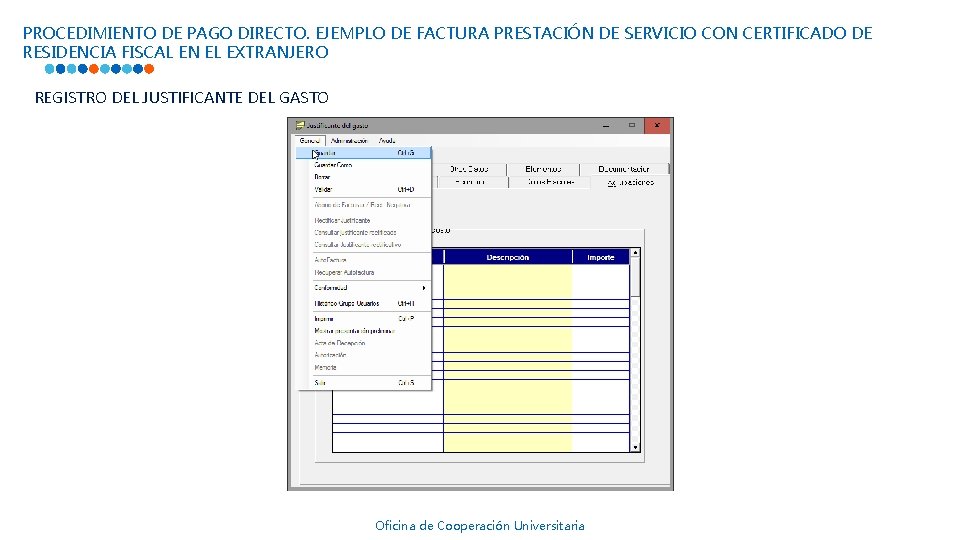Viewport: 960px width, 540px height.
Task: Open the Administración menu
Action: tap(349, 141)
